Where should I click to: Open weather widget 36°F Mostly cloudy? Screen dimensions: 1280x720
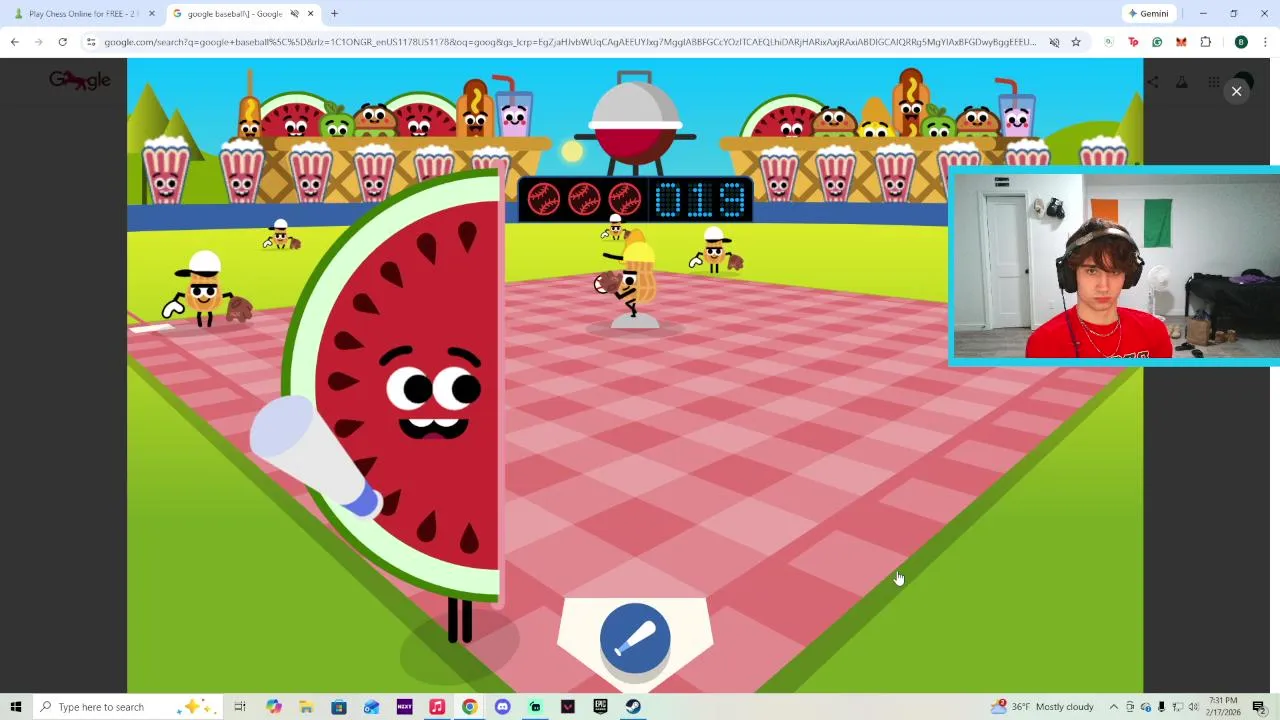pyautogui.click(x=1042, y=707)
